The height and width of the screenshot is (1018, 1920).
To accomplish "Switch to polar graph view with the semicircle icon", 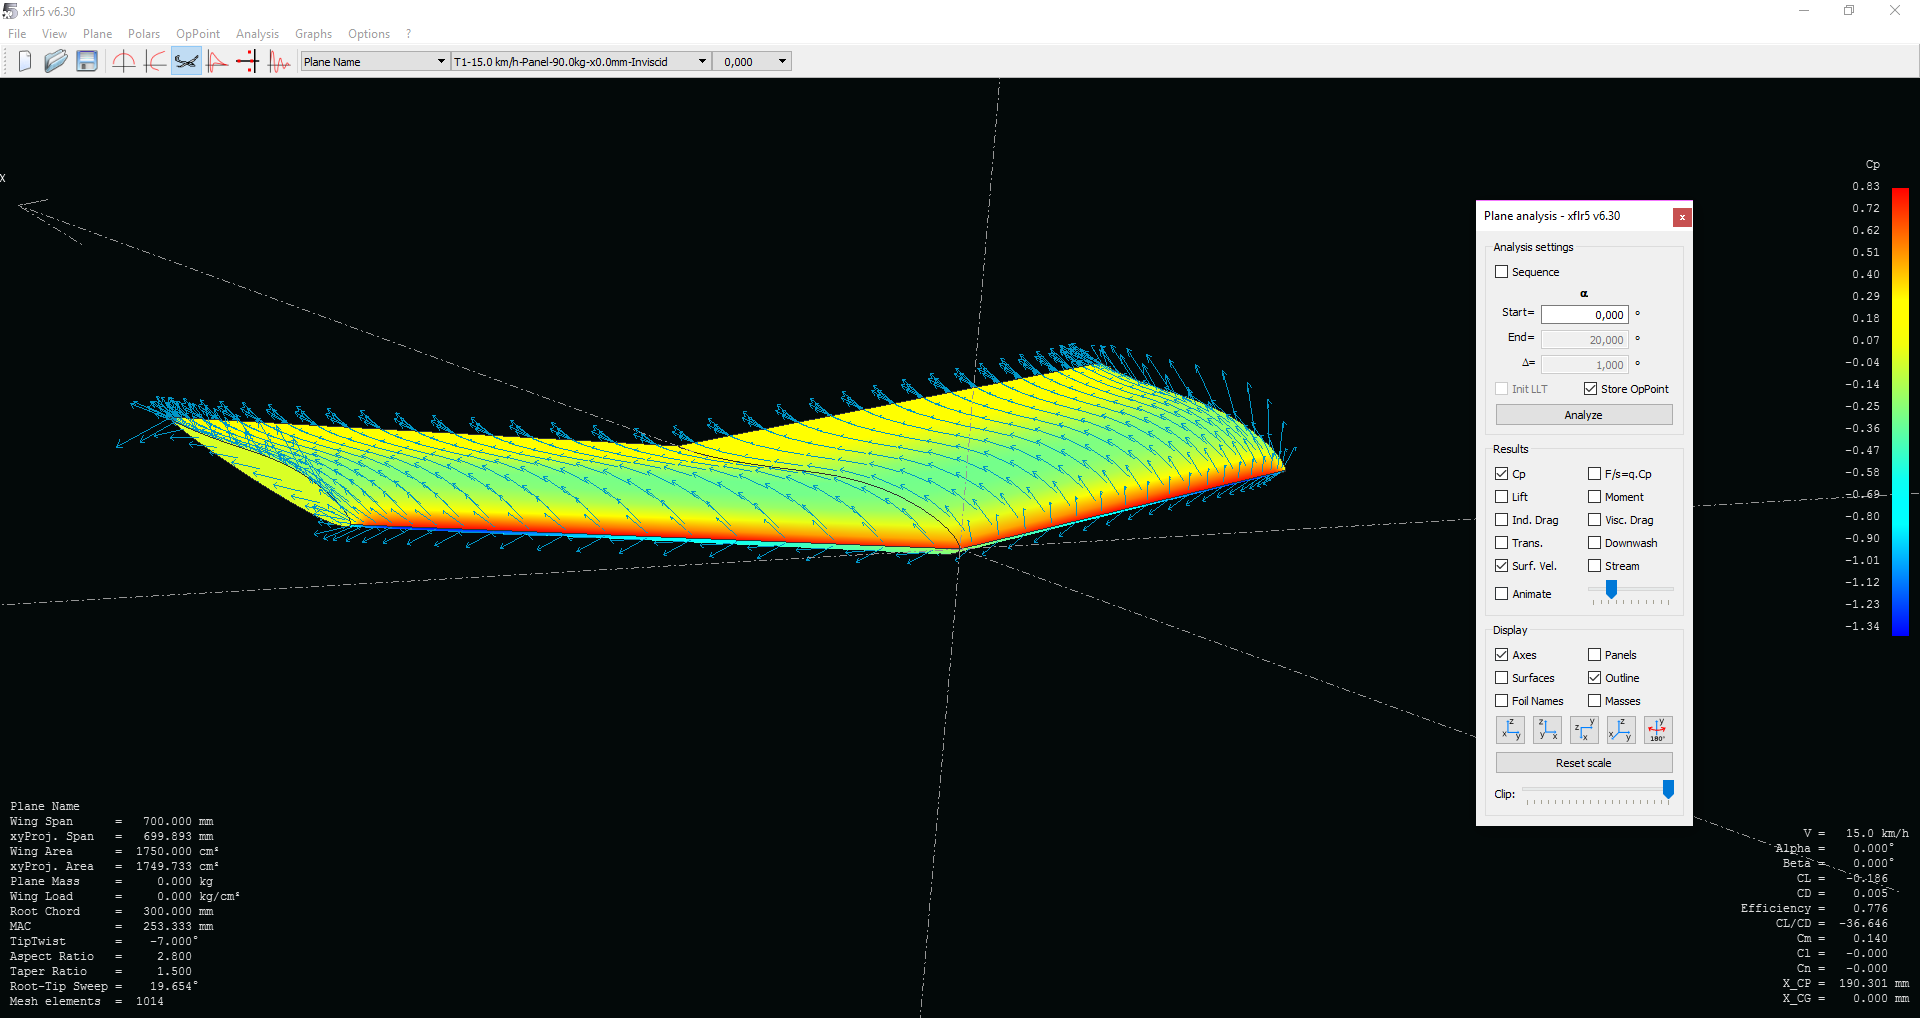I will pos(124,62).
